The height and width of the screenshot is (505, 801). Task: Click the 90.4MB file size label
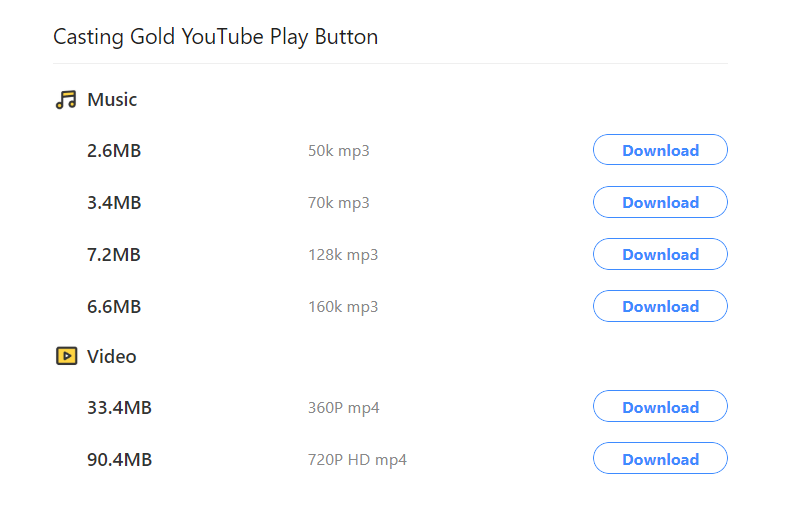tap(120, 460)
